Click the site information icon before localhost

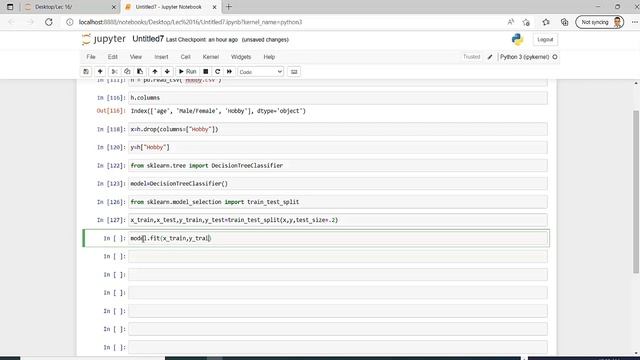[70, 22]
